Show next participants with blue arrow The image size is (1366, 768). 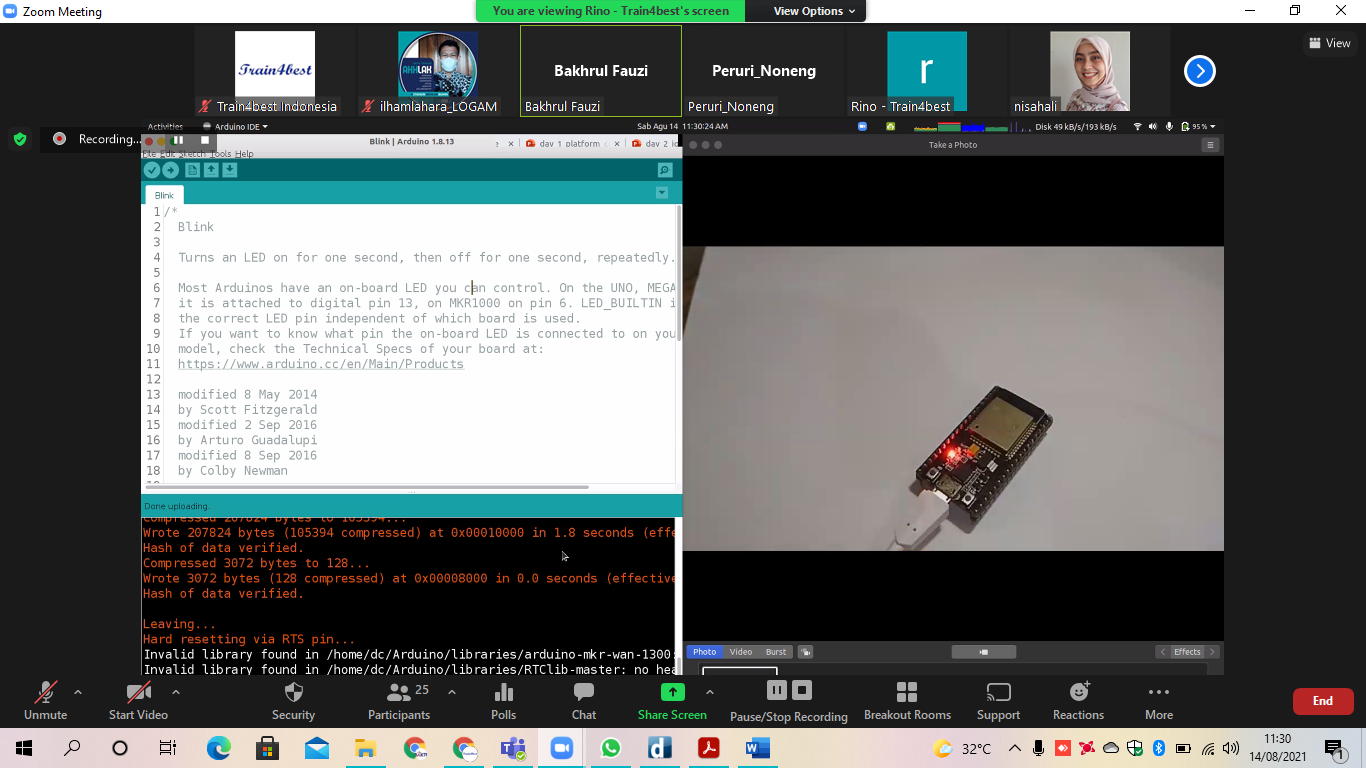click(x=1199, y=71)
